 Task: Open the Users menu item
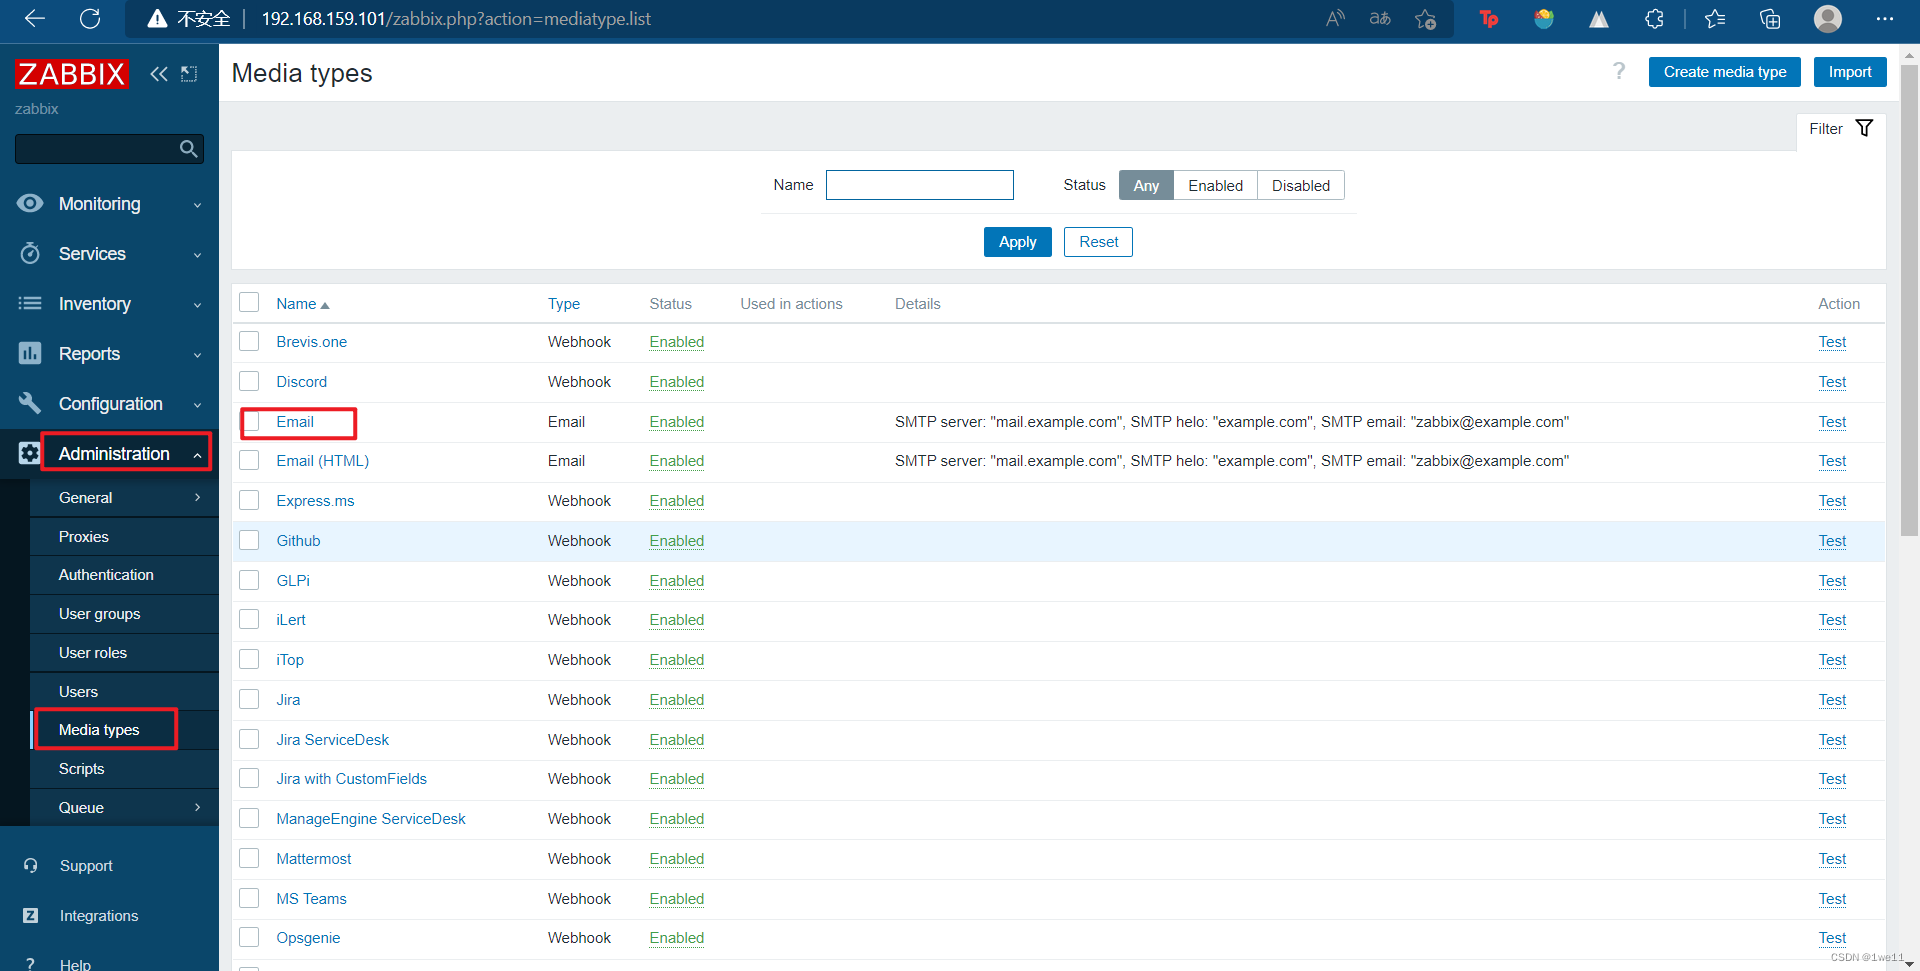tap(124, 692)
